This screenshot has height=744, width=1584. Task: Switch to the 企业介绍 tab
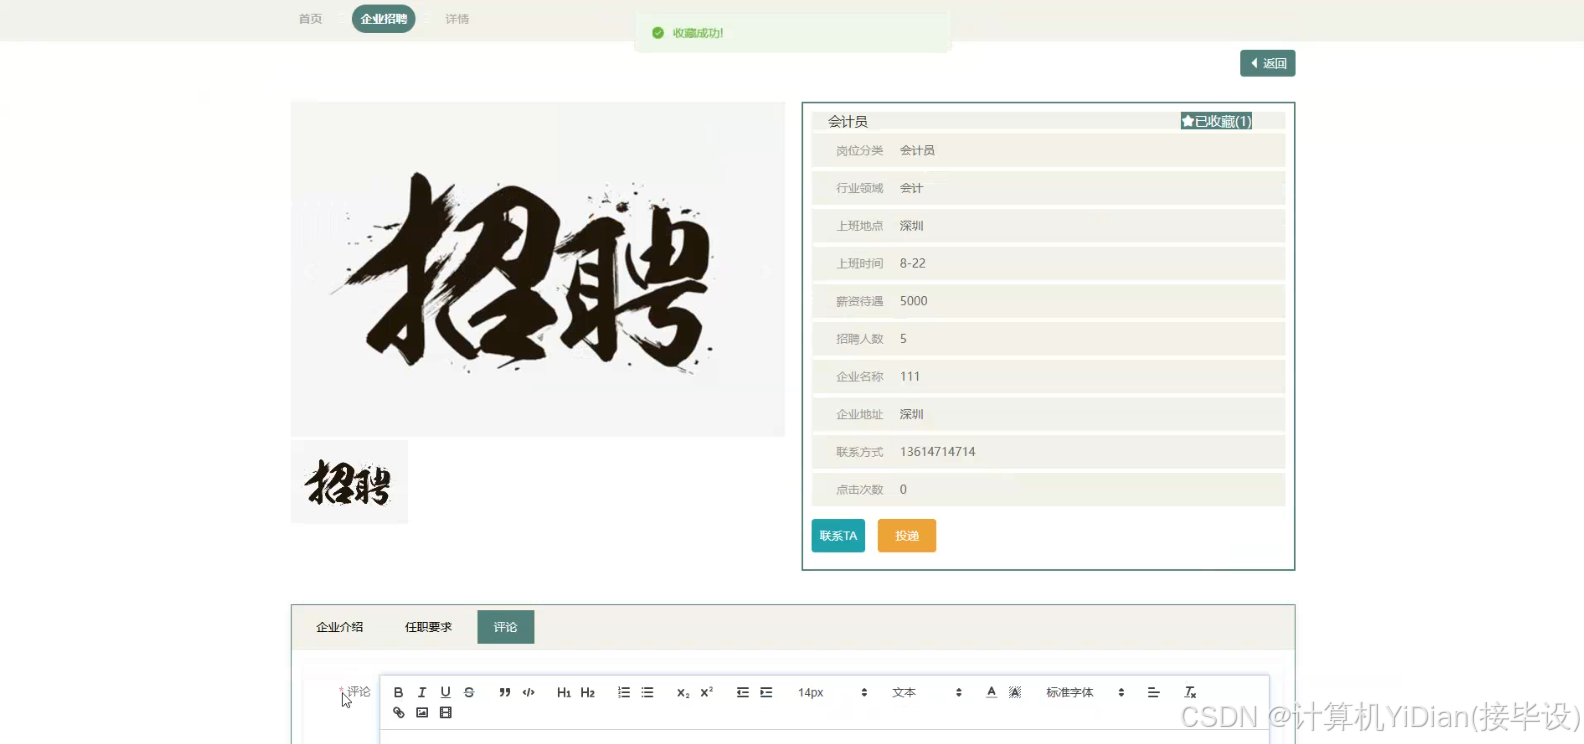tap(340, 627)
